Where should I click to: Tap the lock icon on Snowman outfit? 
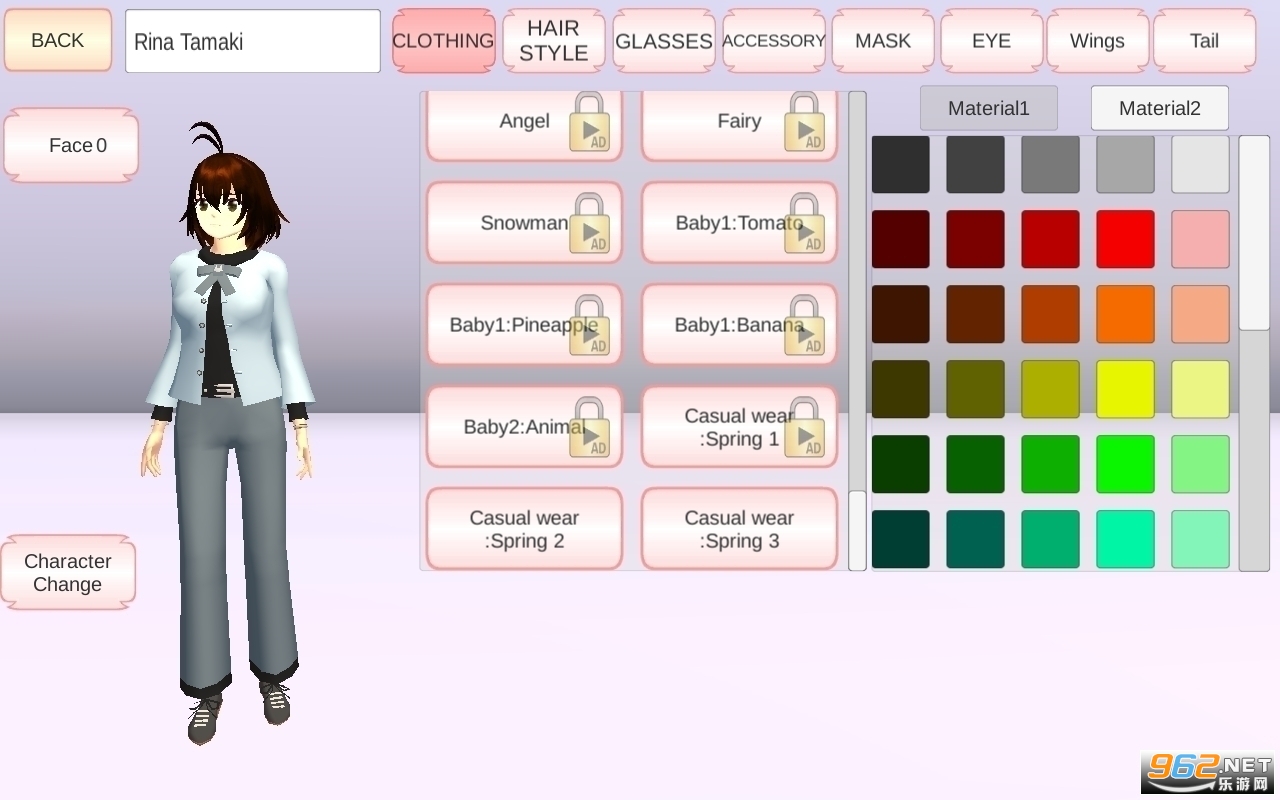[589, 226]
